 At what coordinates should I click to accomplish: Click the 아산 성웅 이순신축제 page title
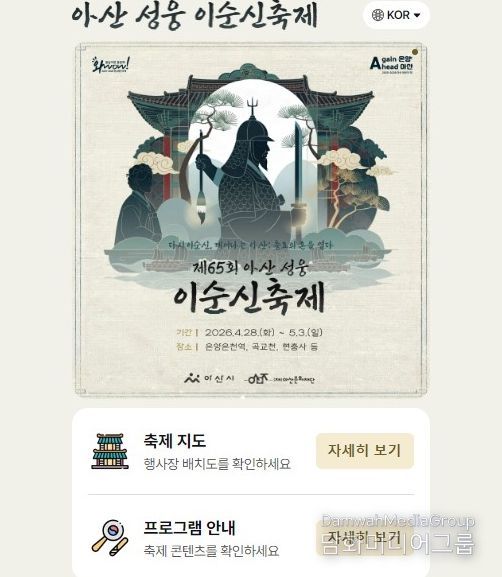(x=194, y=16)
